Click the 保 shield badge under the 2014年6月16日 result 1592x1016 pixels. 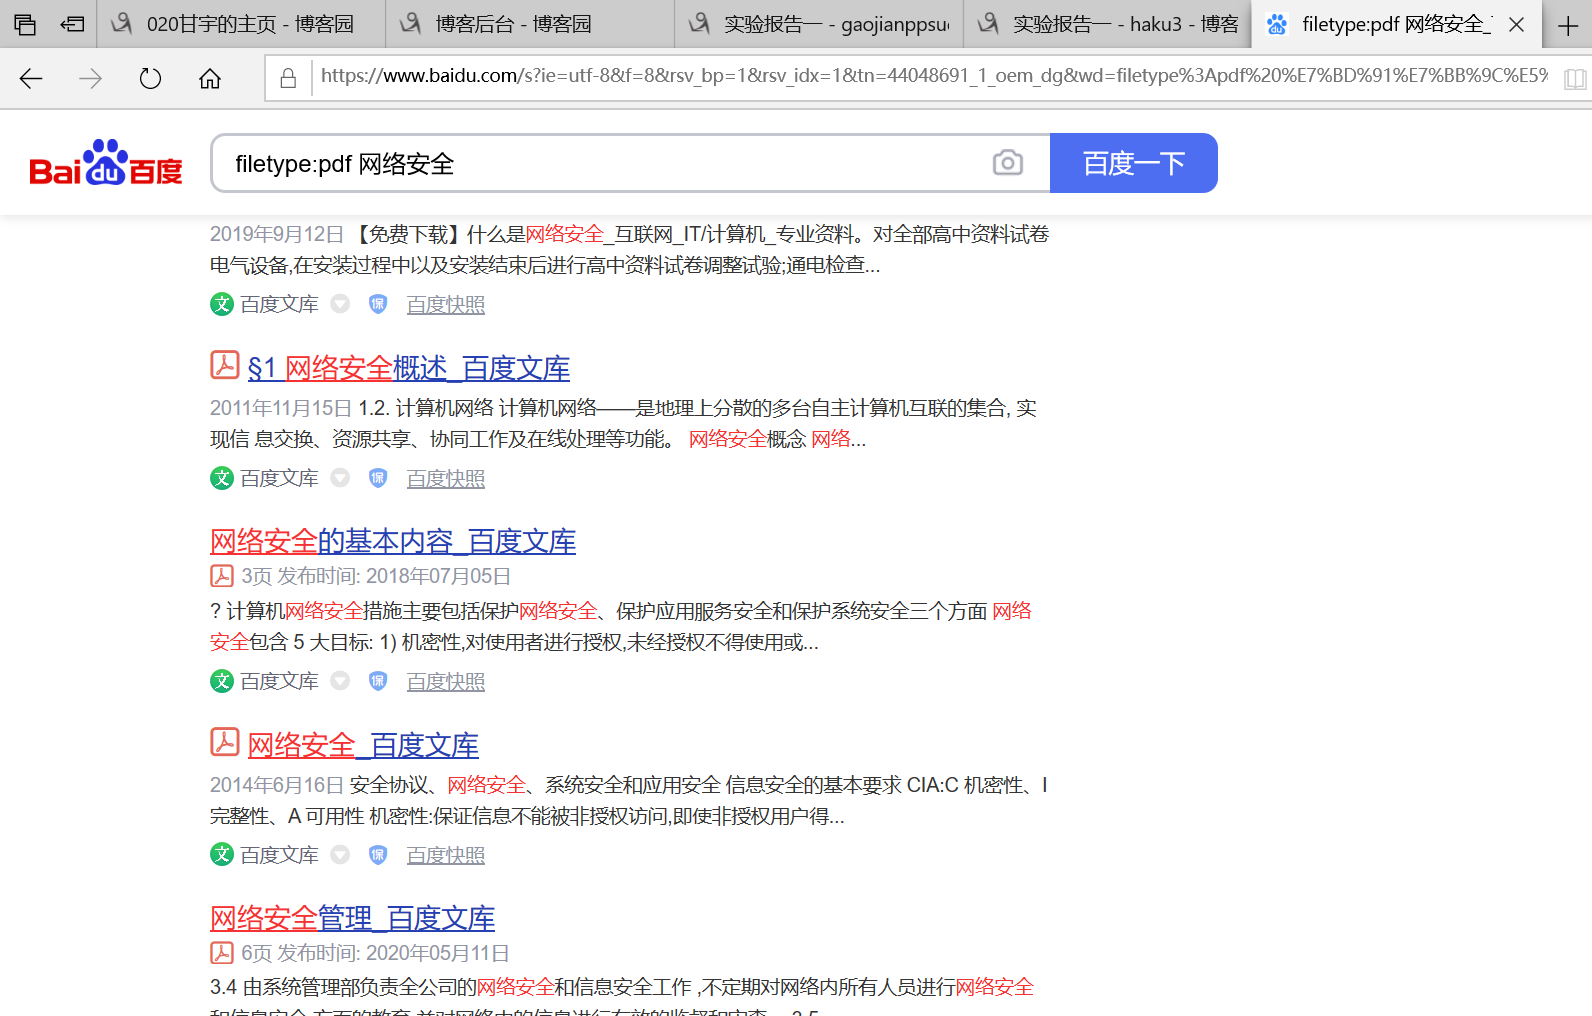pyautogui.click(x=377, y=855)
